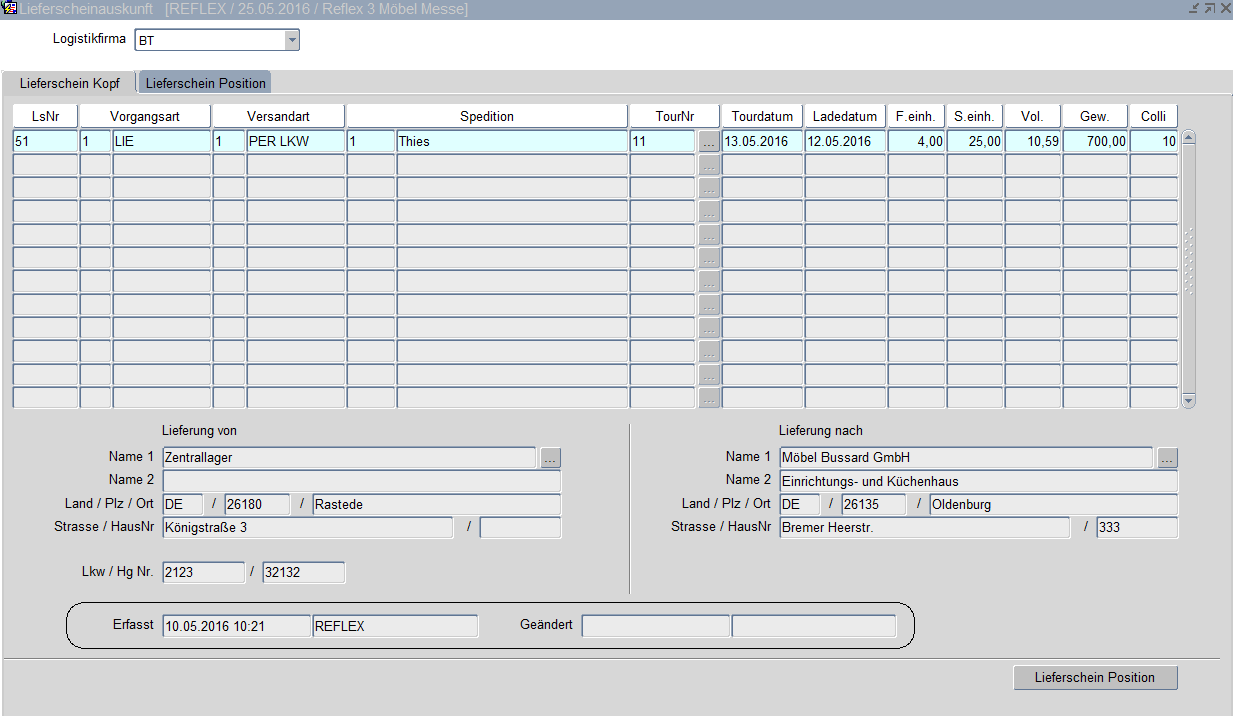Open TourNr lookup for tour 11
This screenshot has height=716, width=1233.
coord(708,142)
